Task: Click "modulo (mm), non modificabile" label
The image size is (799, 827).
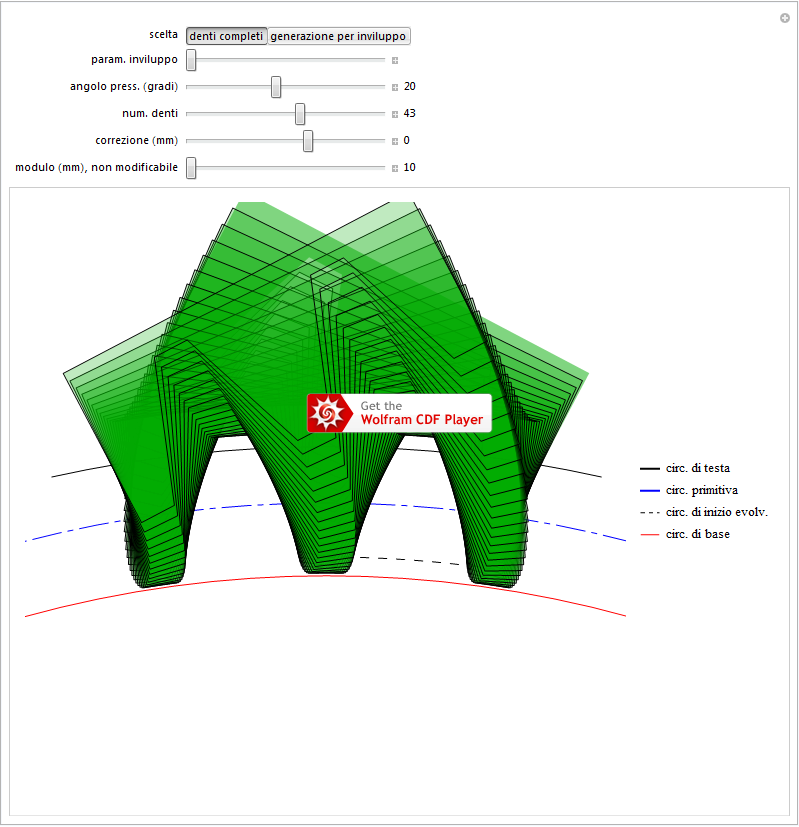Action: 97,167
